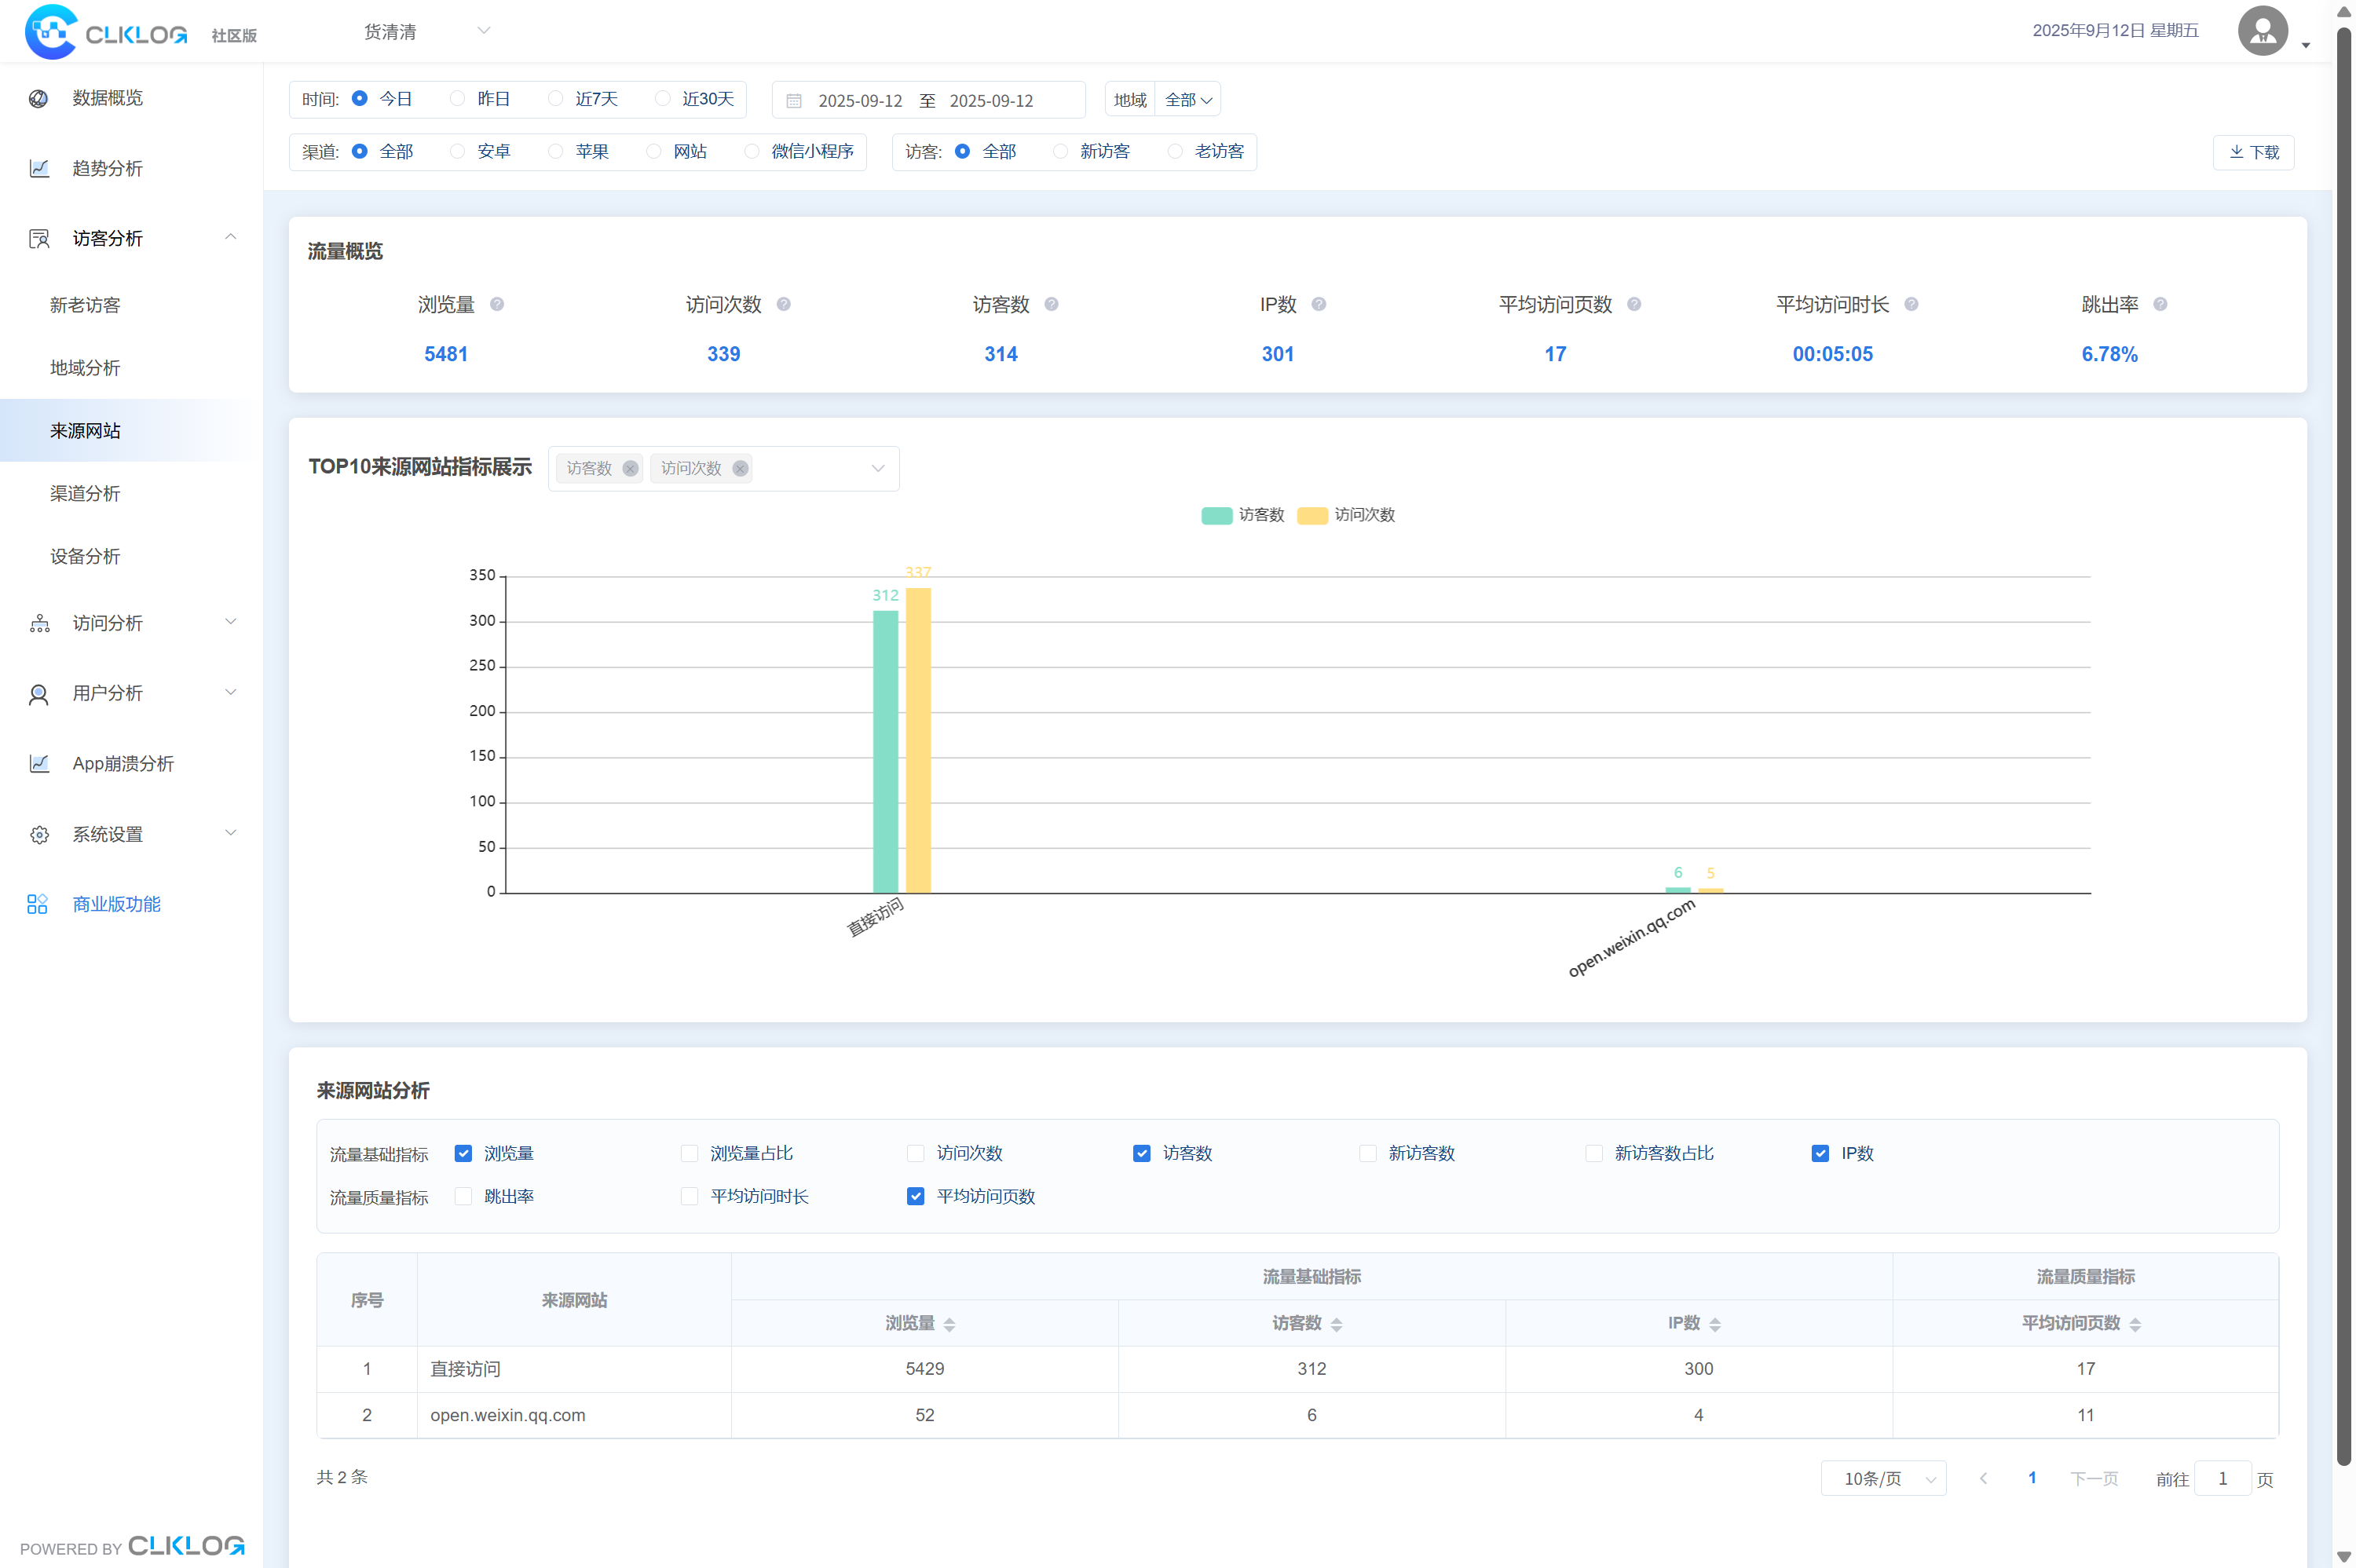
Task: Select the 近7天 time radio
Action: (x=556, y=99)
